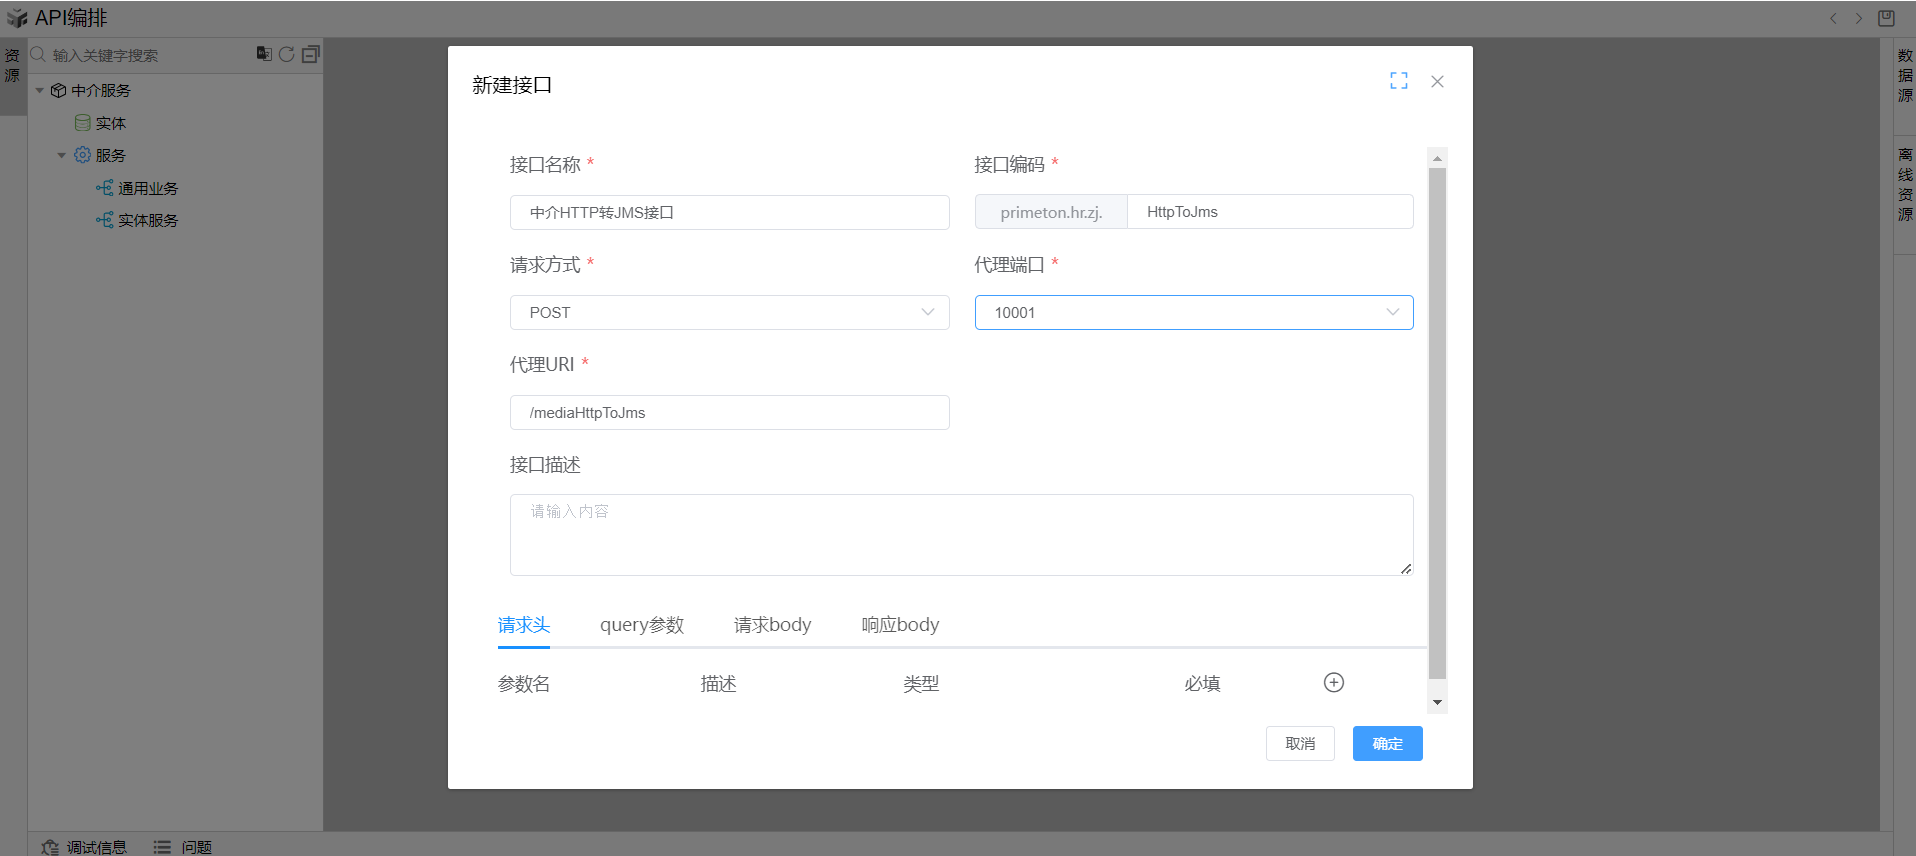1916x856 pixels.
Task: Click the save icon at top right
Action: (x=1886, y=18)
